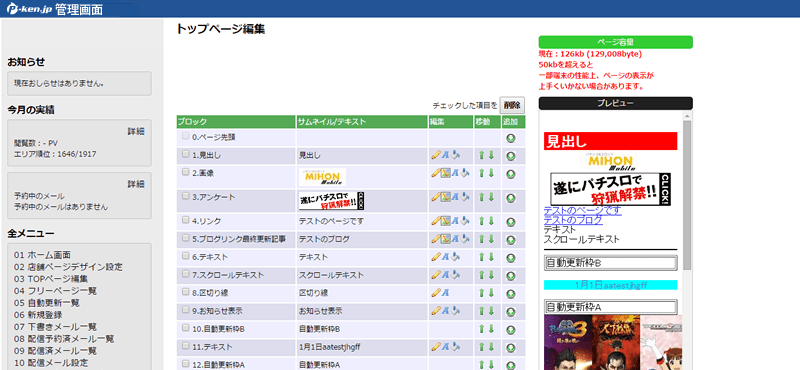Viewport: 800px width, 370px height.
Task: Click font style A icon for 6.テキスト
Action: pos(445,257)
